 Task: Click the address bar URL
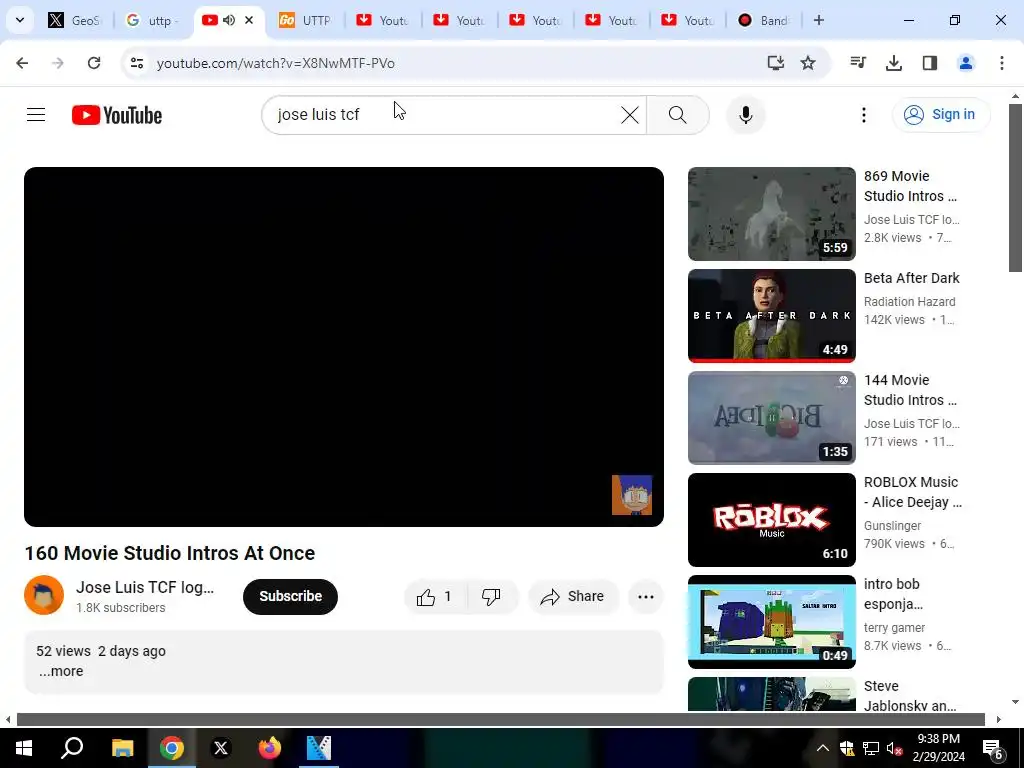[x=276, y=63]
